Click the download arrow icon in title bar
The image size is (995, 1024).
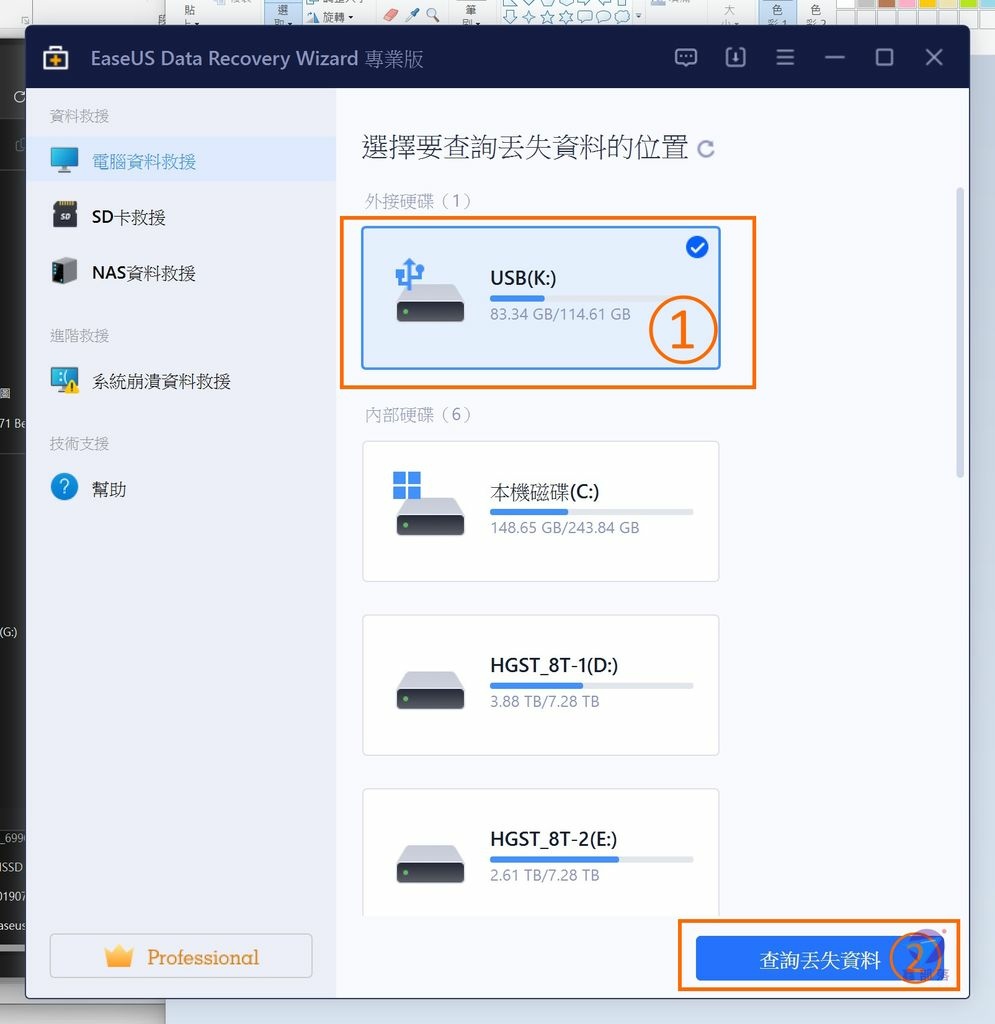coord(735,57)
